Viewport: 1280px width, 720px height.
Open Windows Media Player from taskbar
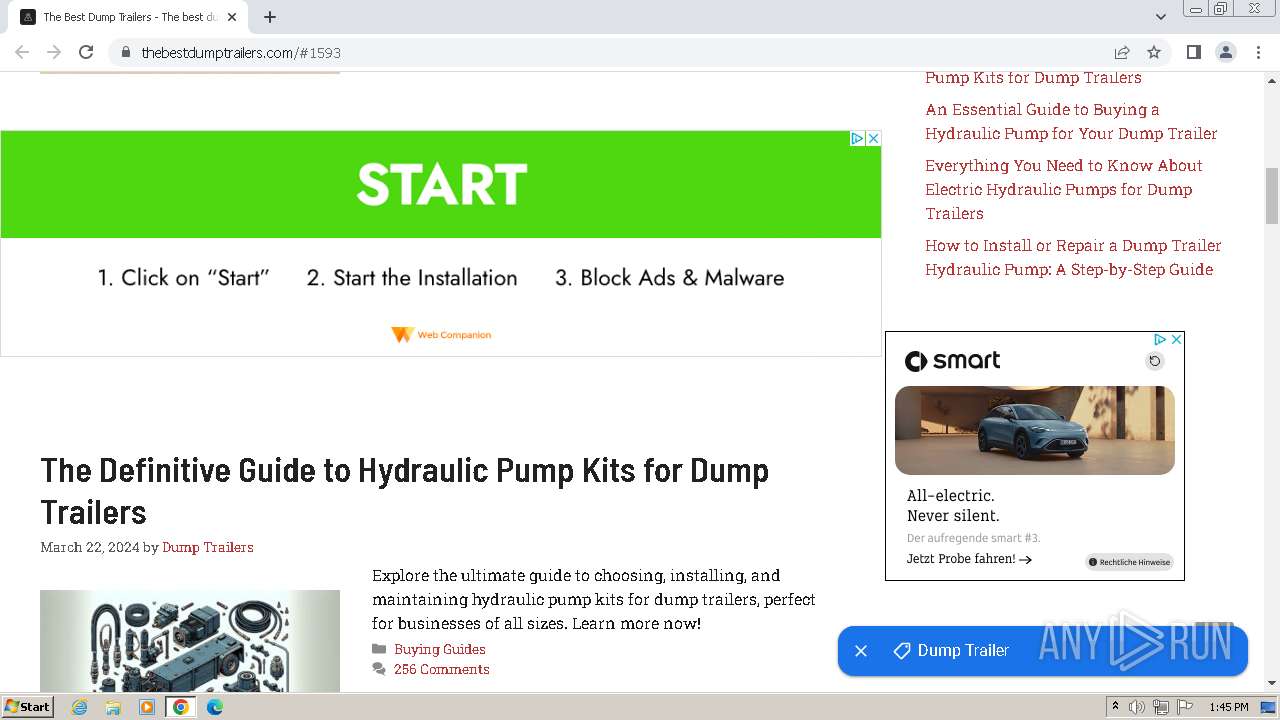147,707
